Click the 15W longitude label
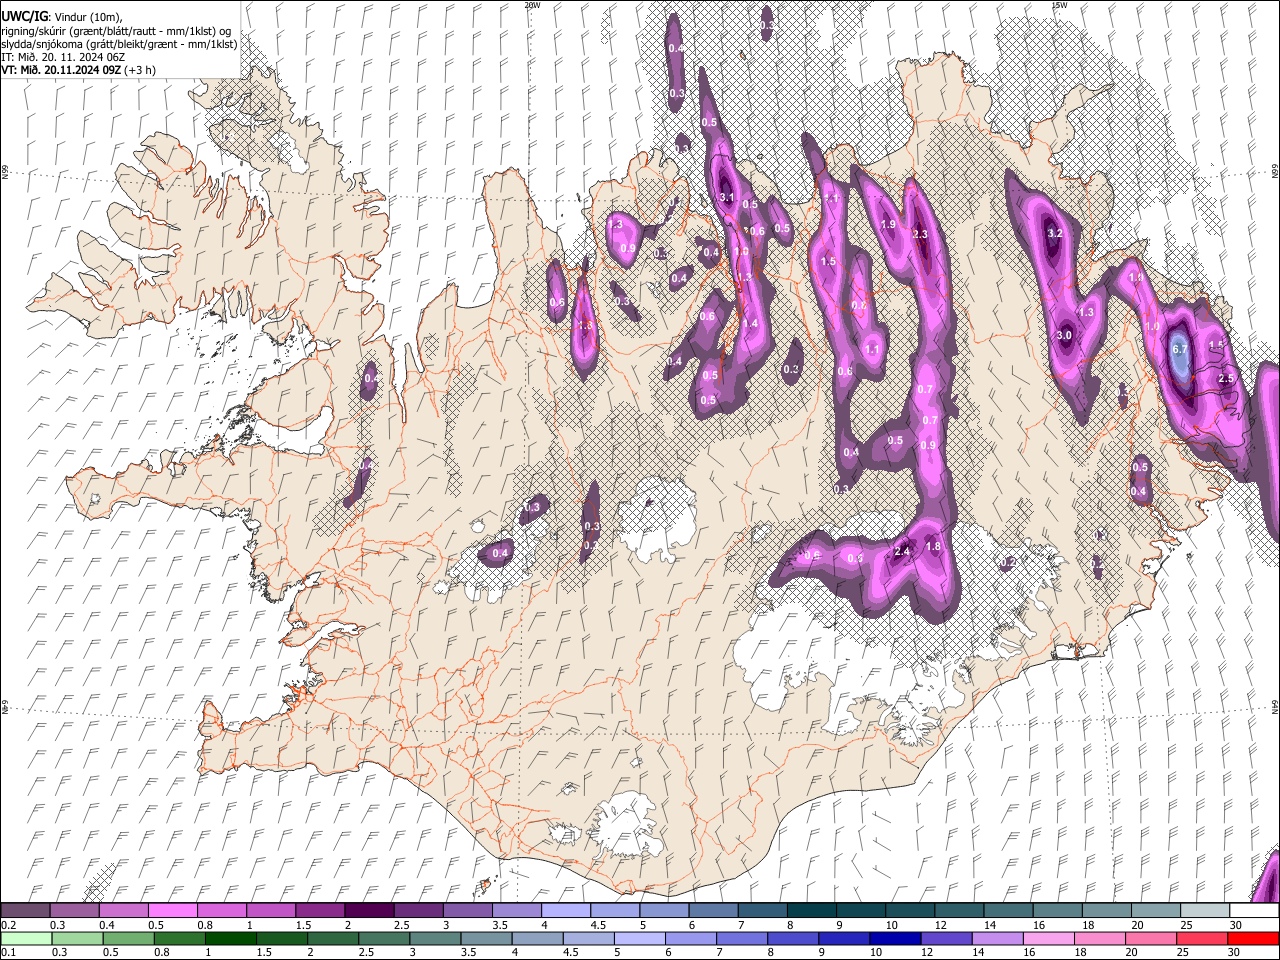 (1059, 5)
